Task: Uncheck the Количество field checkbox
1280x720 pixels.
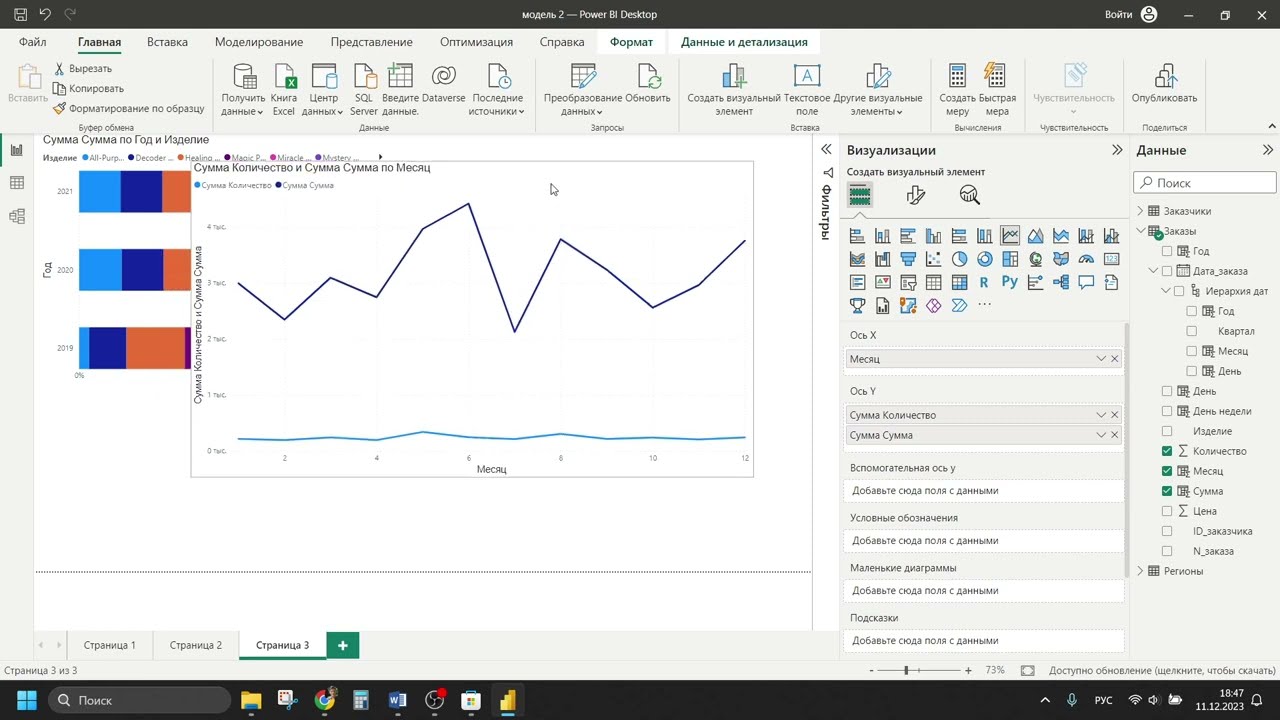Action: [1167, 451]
